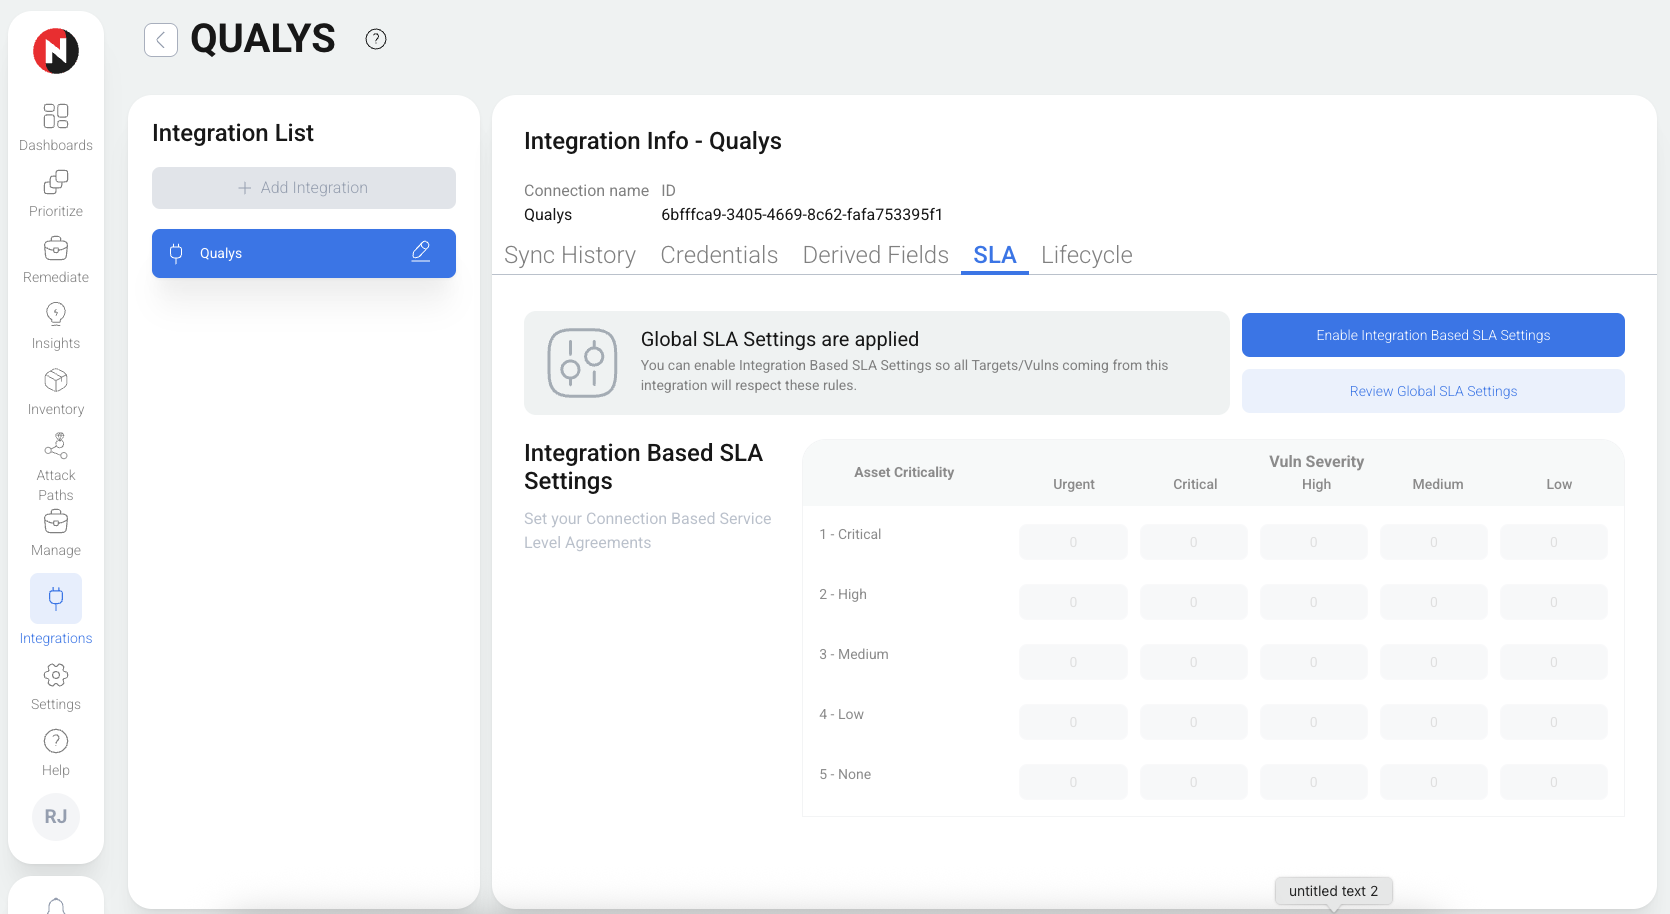Open the Derived Fields tab

tap(876, 255)
